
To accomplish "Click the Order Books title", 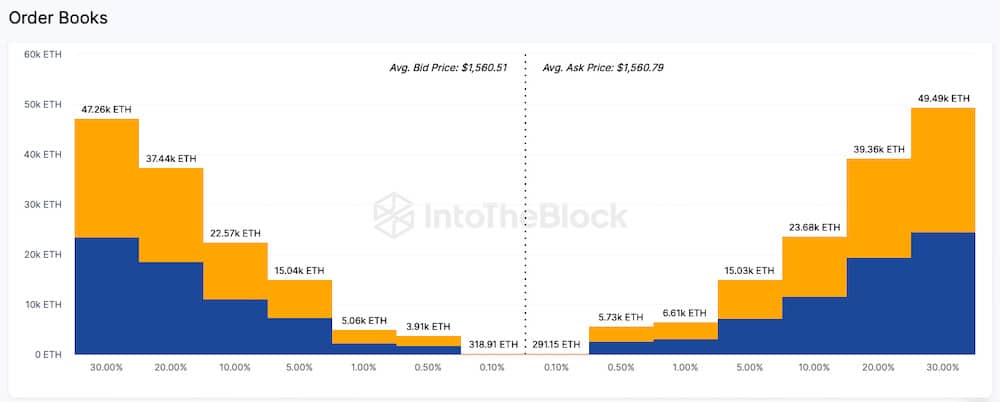I will point(58,18).
